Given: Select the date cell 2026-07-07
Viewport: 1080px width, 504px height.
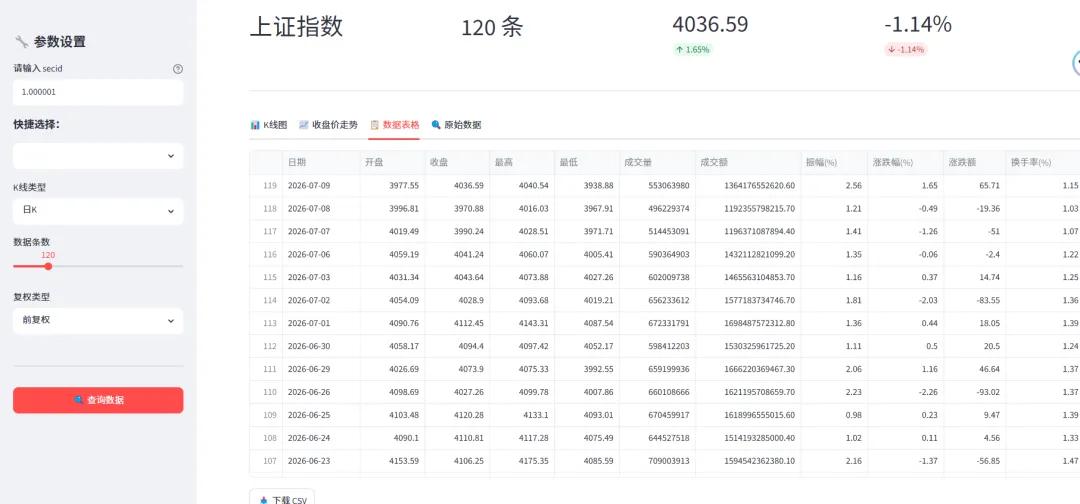Looking at the screenshot, I should coord(321,231).
